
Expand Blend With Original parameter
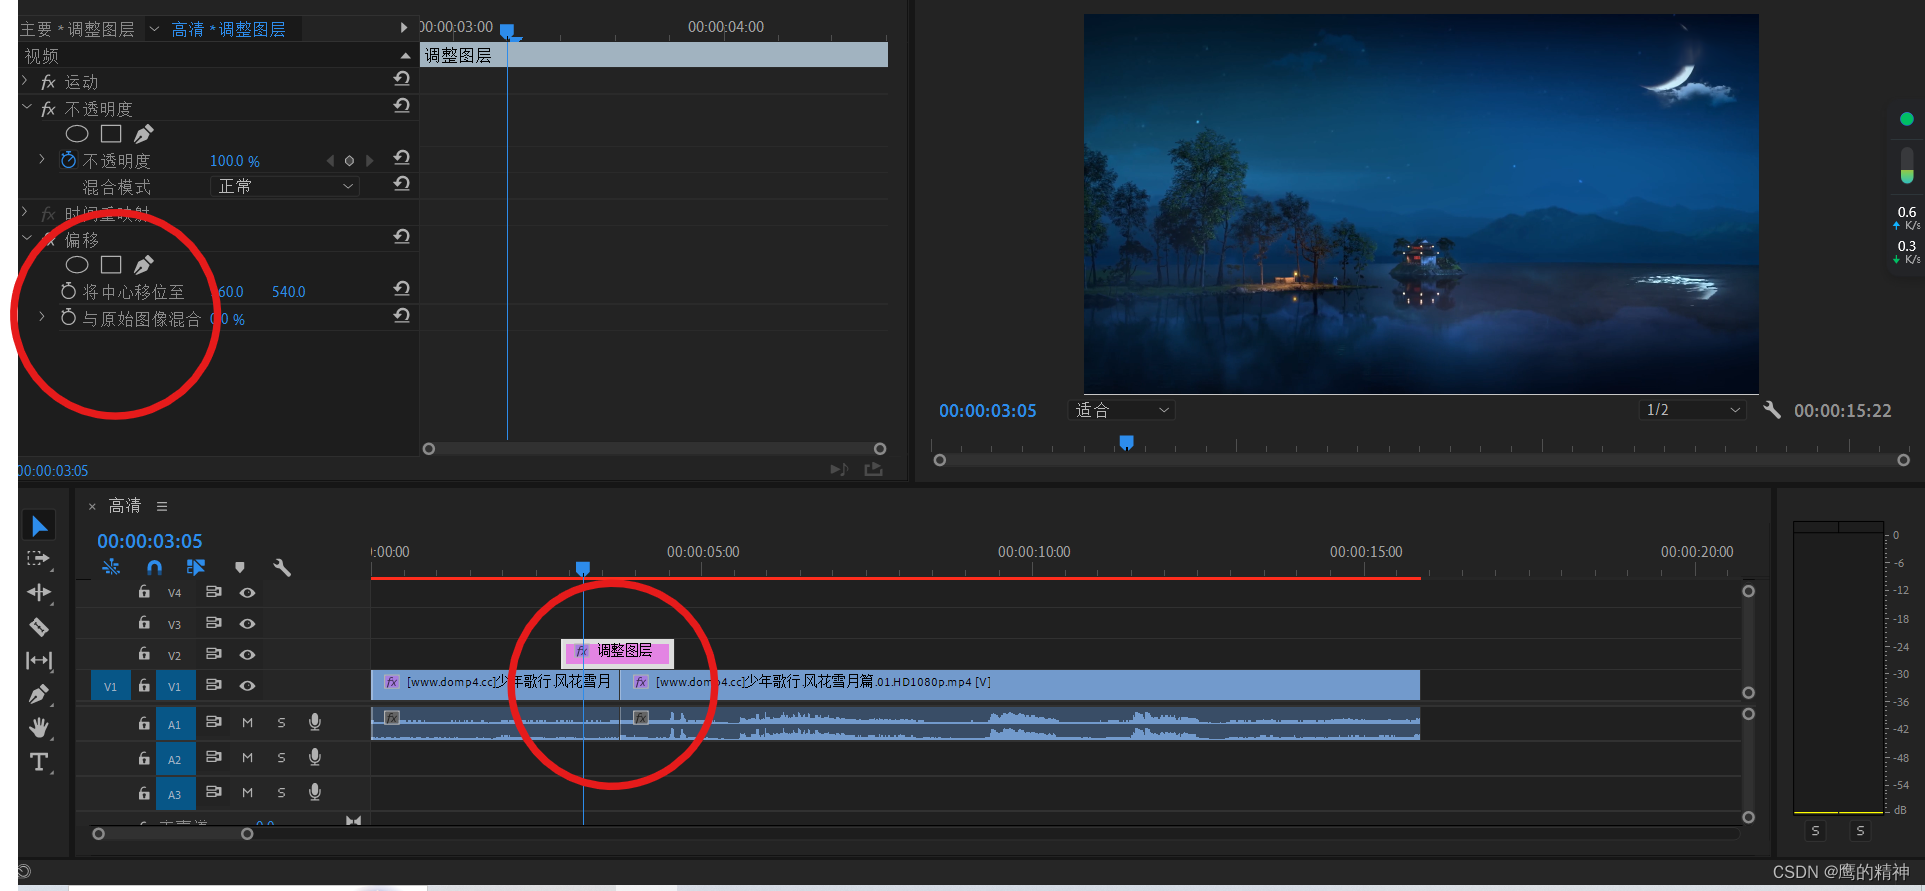[42, 317]
